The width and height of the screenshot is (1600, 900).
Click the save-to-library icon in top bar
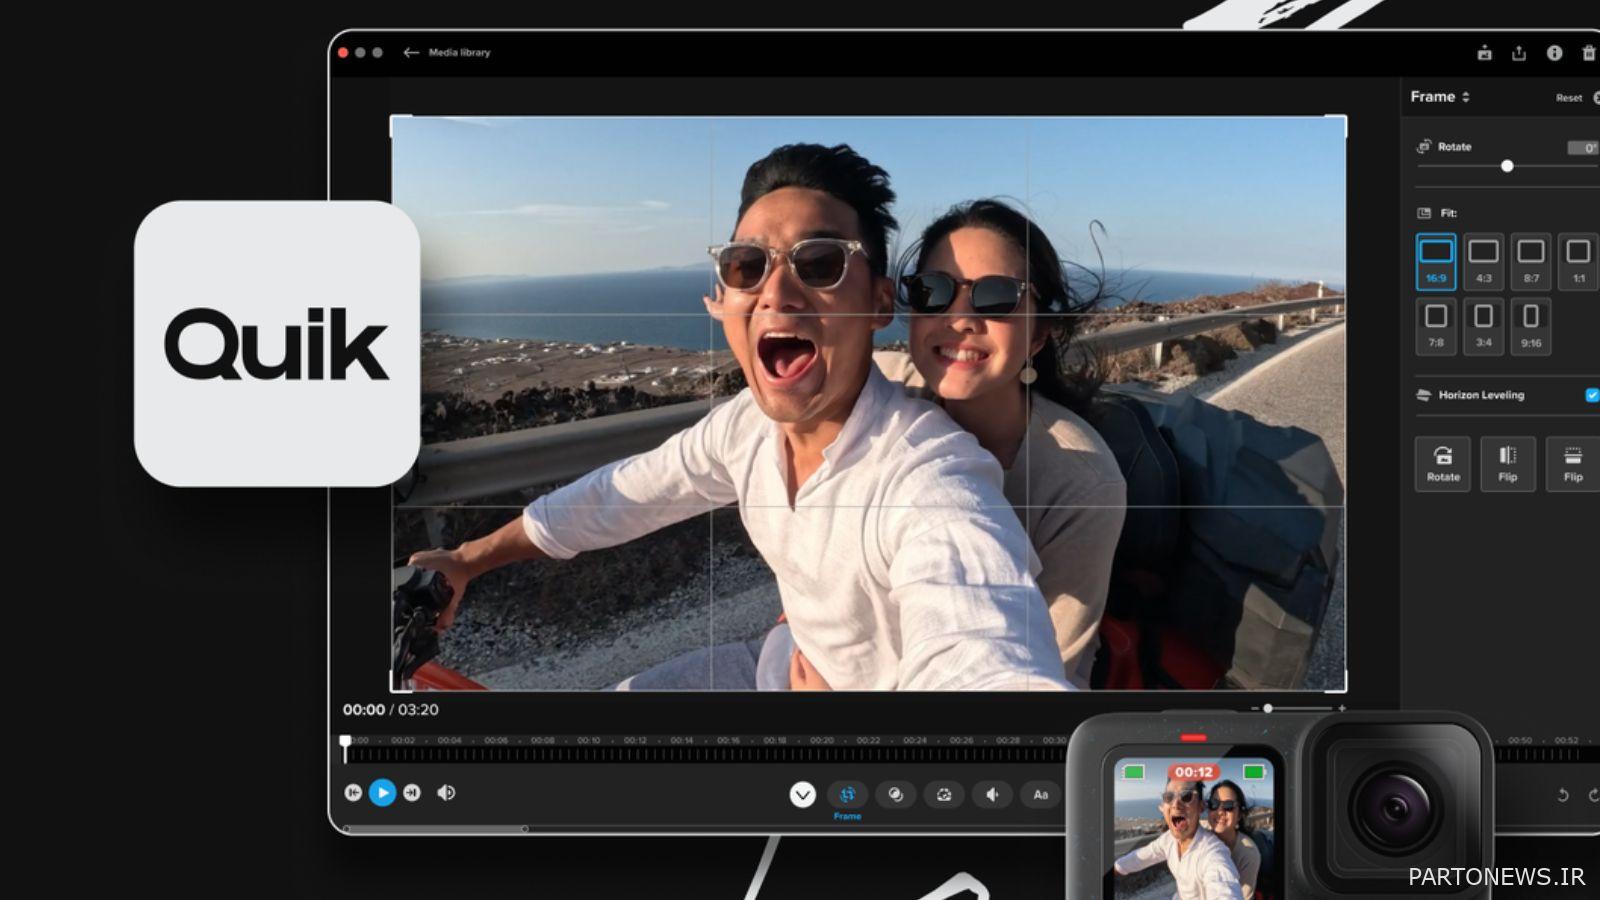(x=1485, y=53)
